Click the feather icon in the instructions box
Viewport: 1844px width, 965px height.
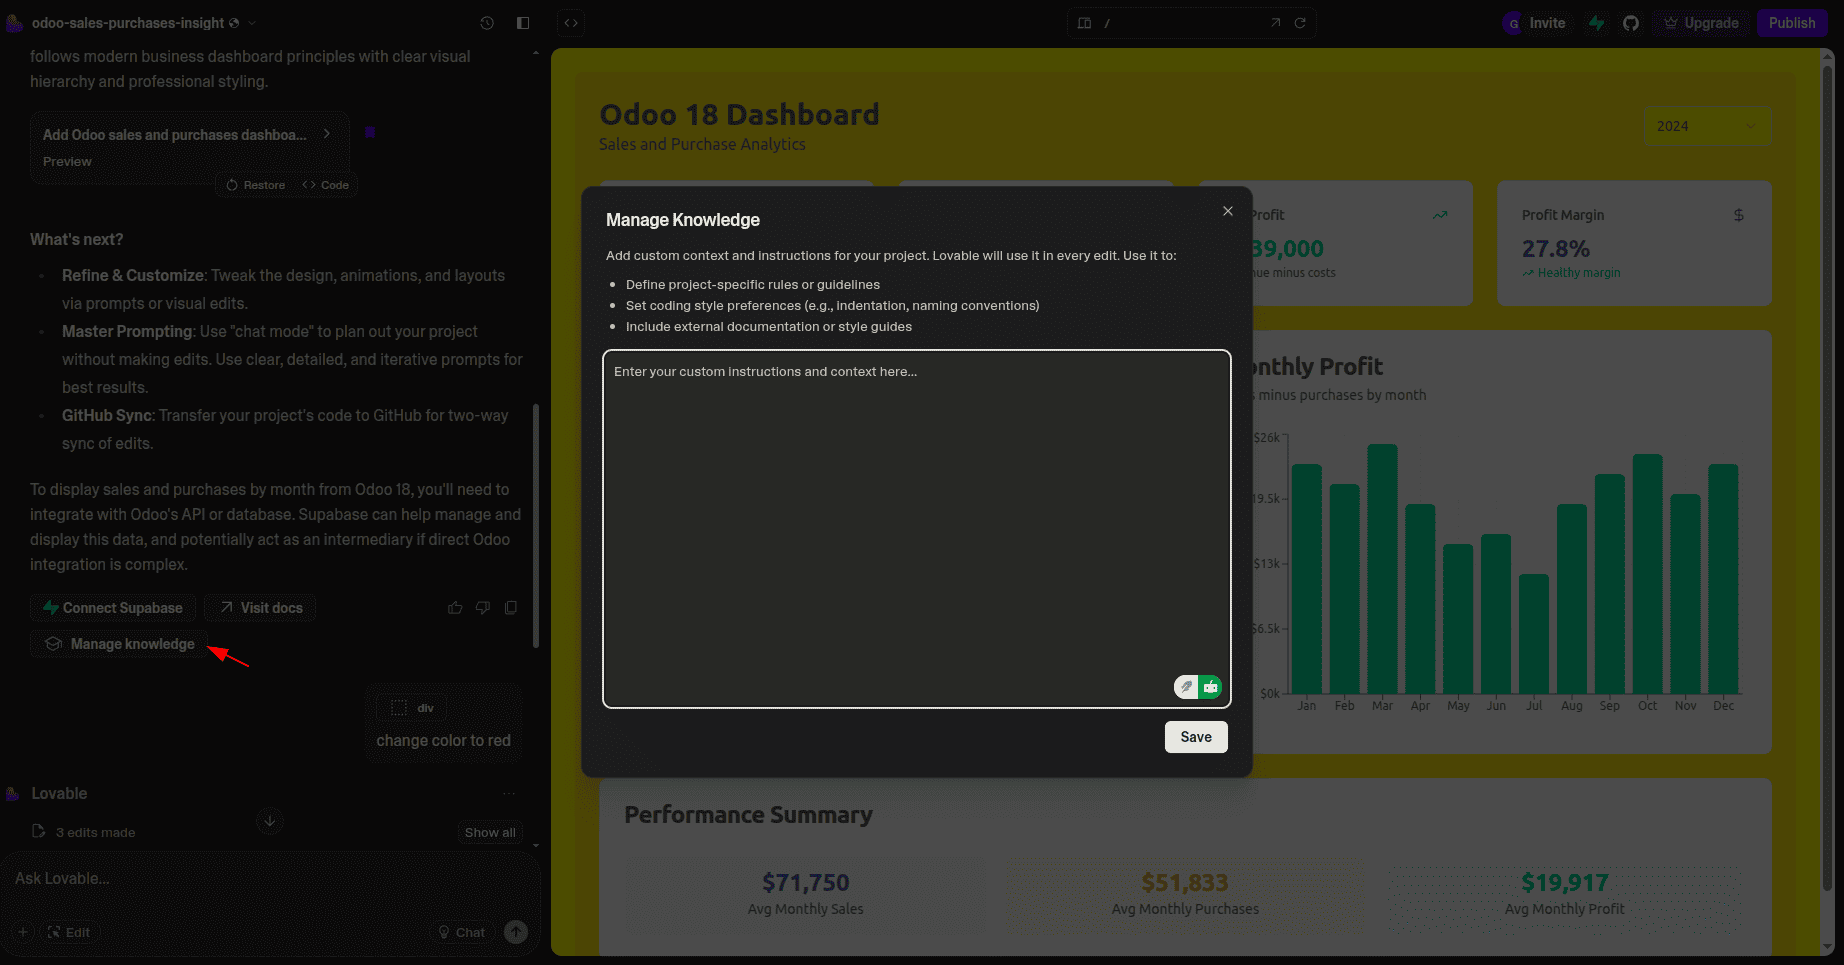(x=1186, y=687)
